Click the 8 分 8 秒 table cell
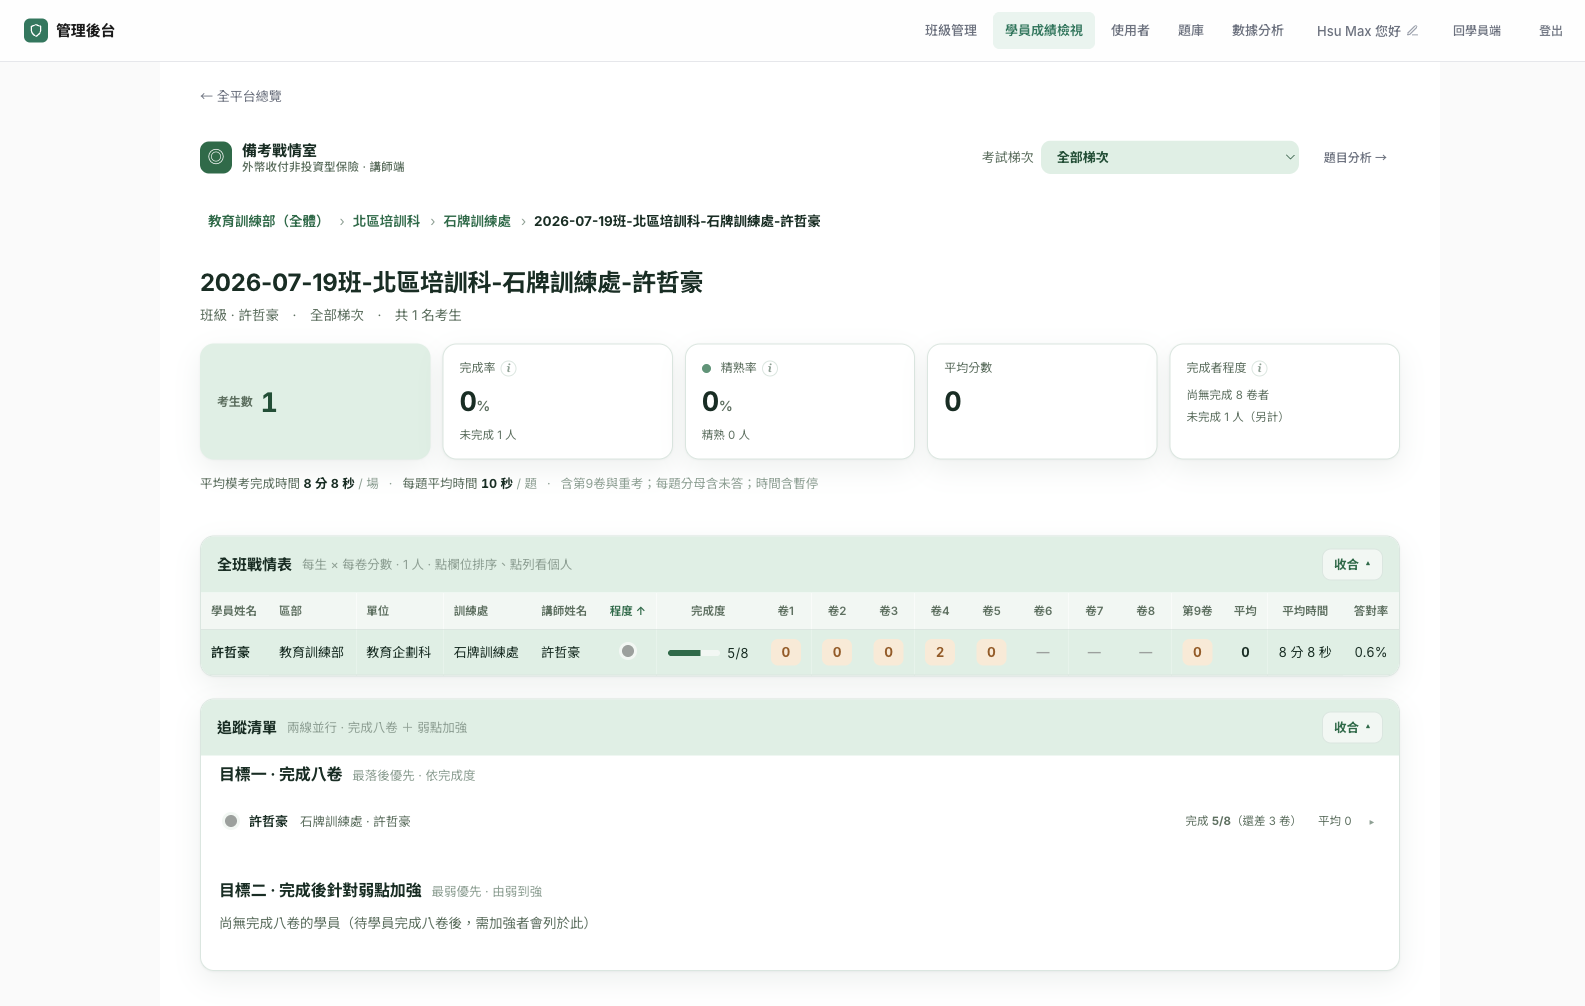 tap(1305, 652)
